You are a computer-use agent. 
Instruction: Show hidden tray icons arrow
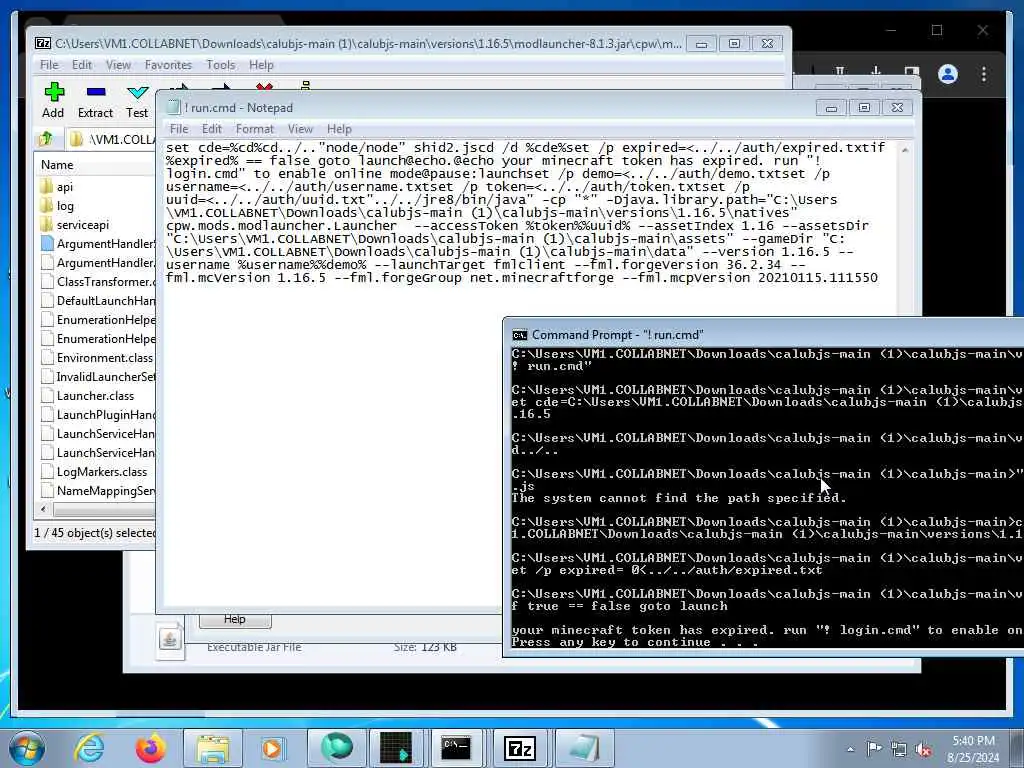[850, 749]
